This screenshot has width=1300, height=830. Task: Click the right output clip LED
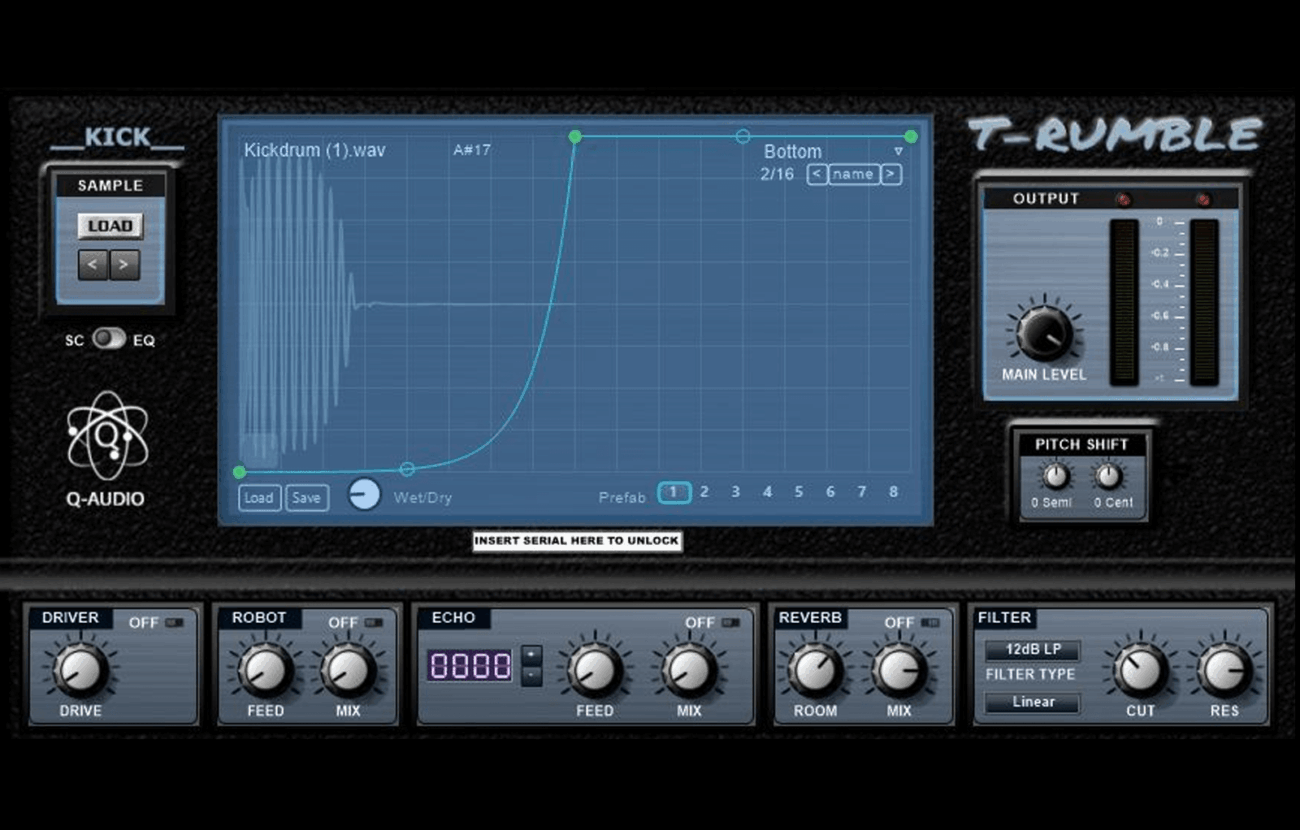[1203, 200]
